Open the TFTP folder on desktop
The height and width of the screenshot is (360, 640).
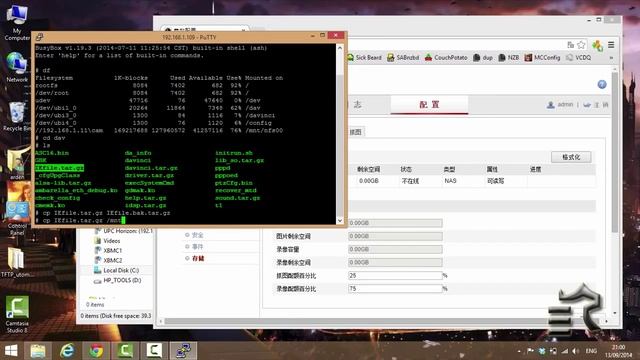click(x=16, y=261)
